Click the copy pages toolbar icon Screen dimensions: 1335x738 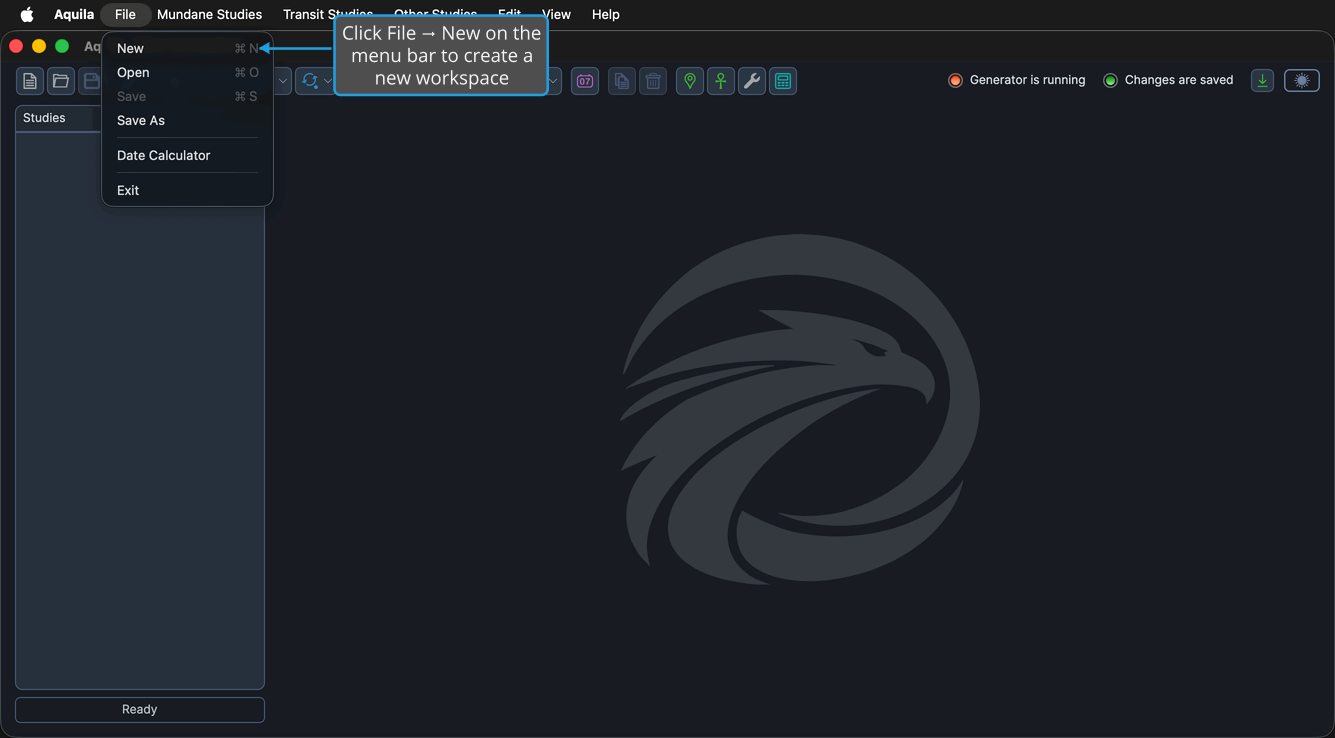pos(622,81)
